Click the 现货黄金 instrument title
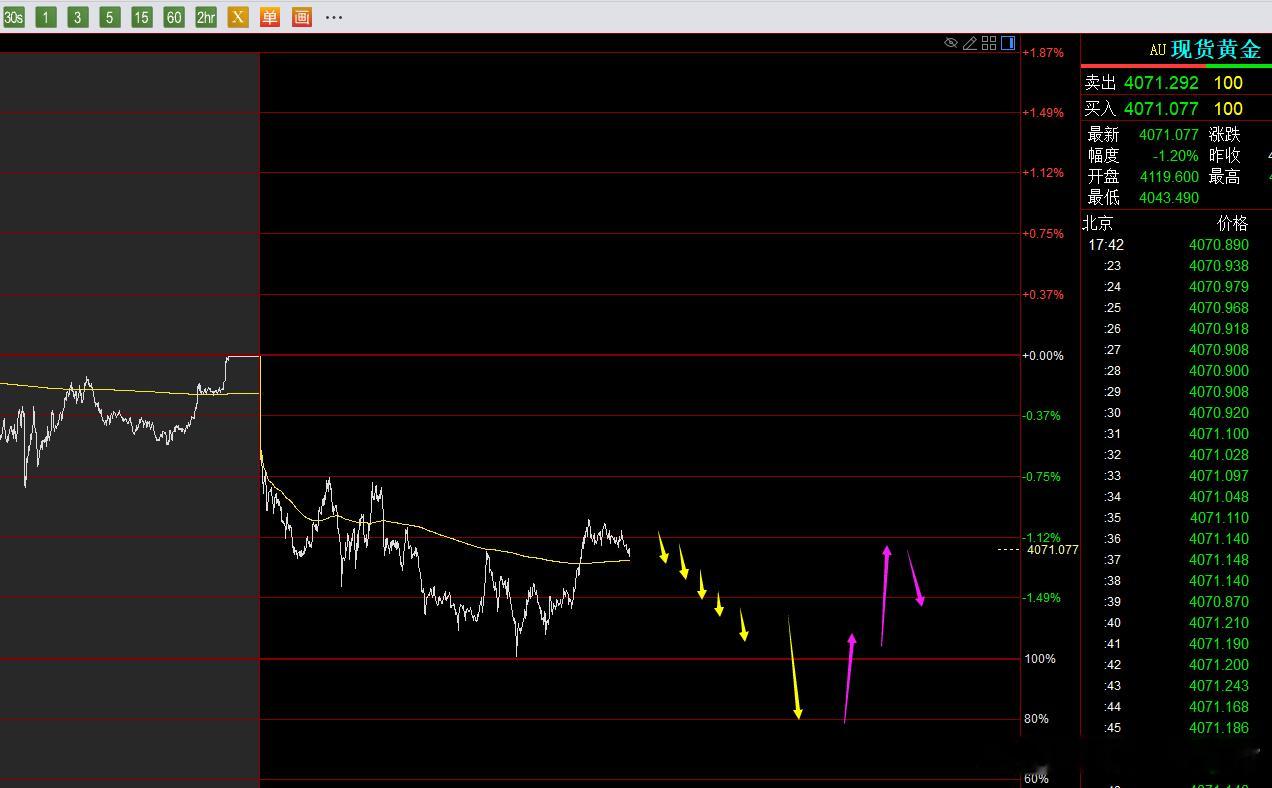This screenshot has width=1272, height=788. point(1215,49)
